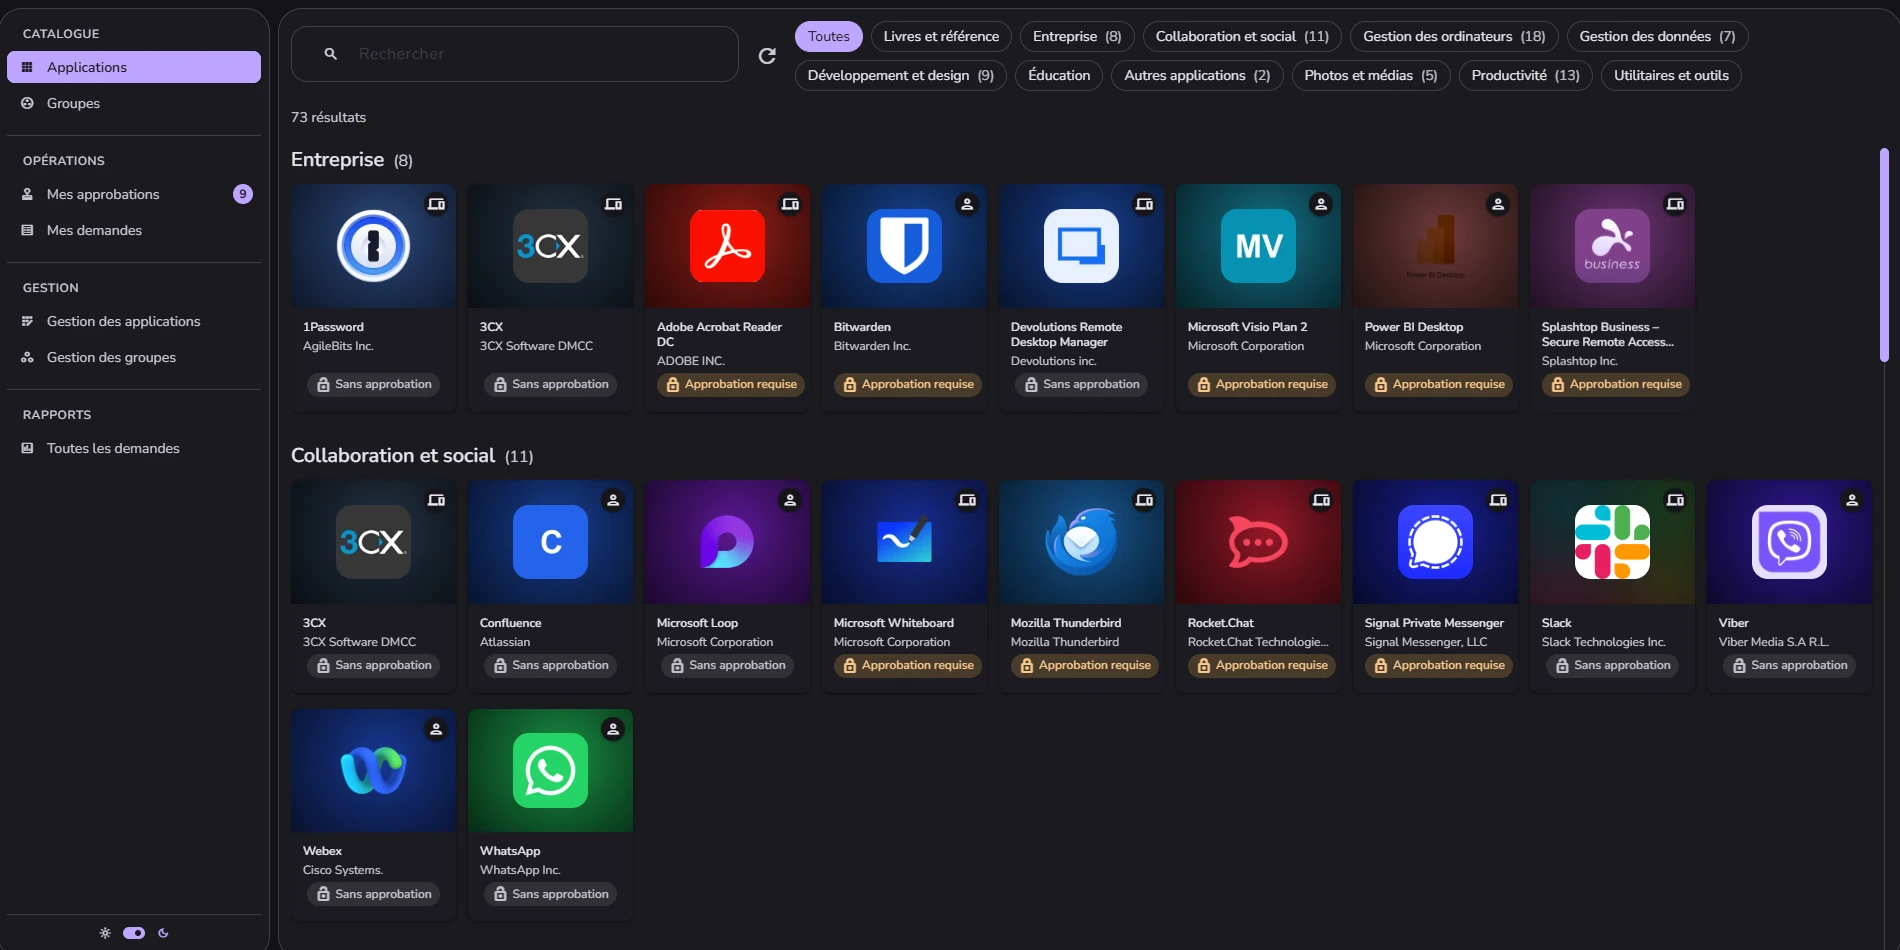Image resolution: width=1900 pixels, height=950 pixels.
Task: Open the Microsoft Visio Plan 2 icon
Action: 1258,246
